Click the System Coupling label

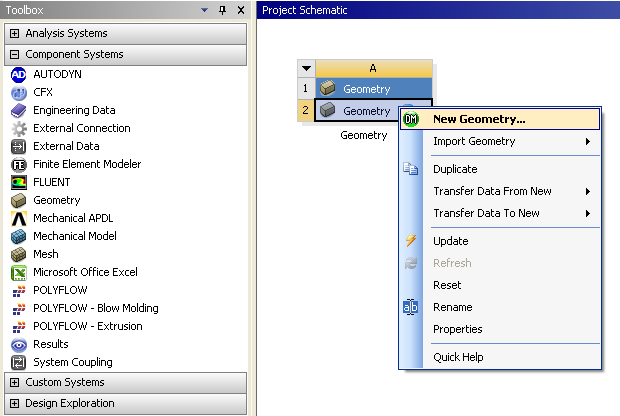(73, 362)
